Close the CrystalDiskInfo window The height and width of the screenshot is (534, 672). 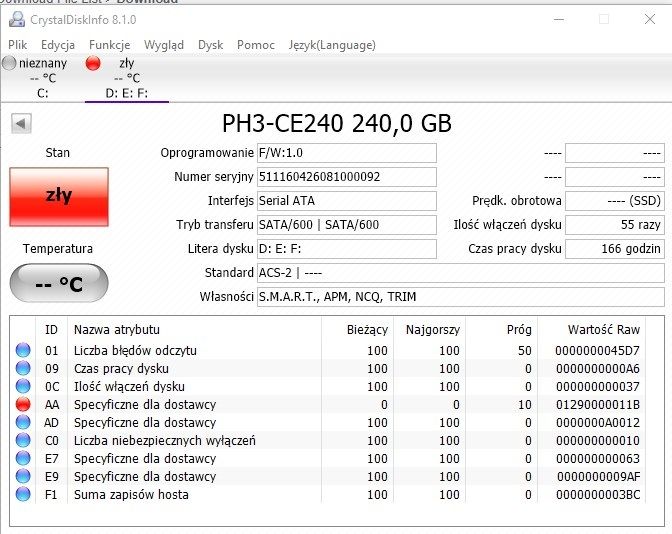[x=650, y=19]
